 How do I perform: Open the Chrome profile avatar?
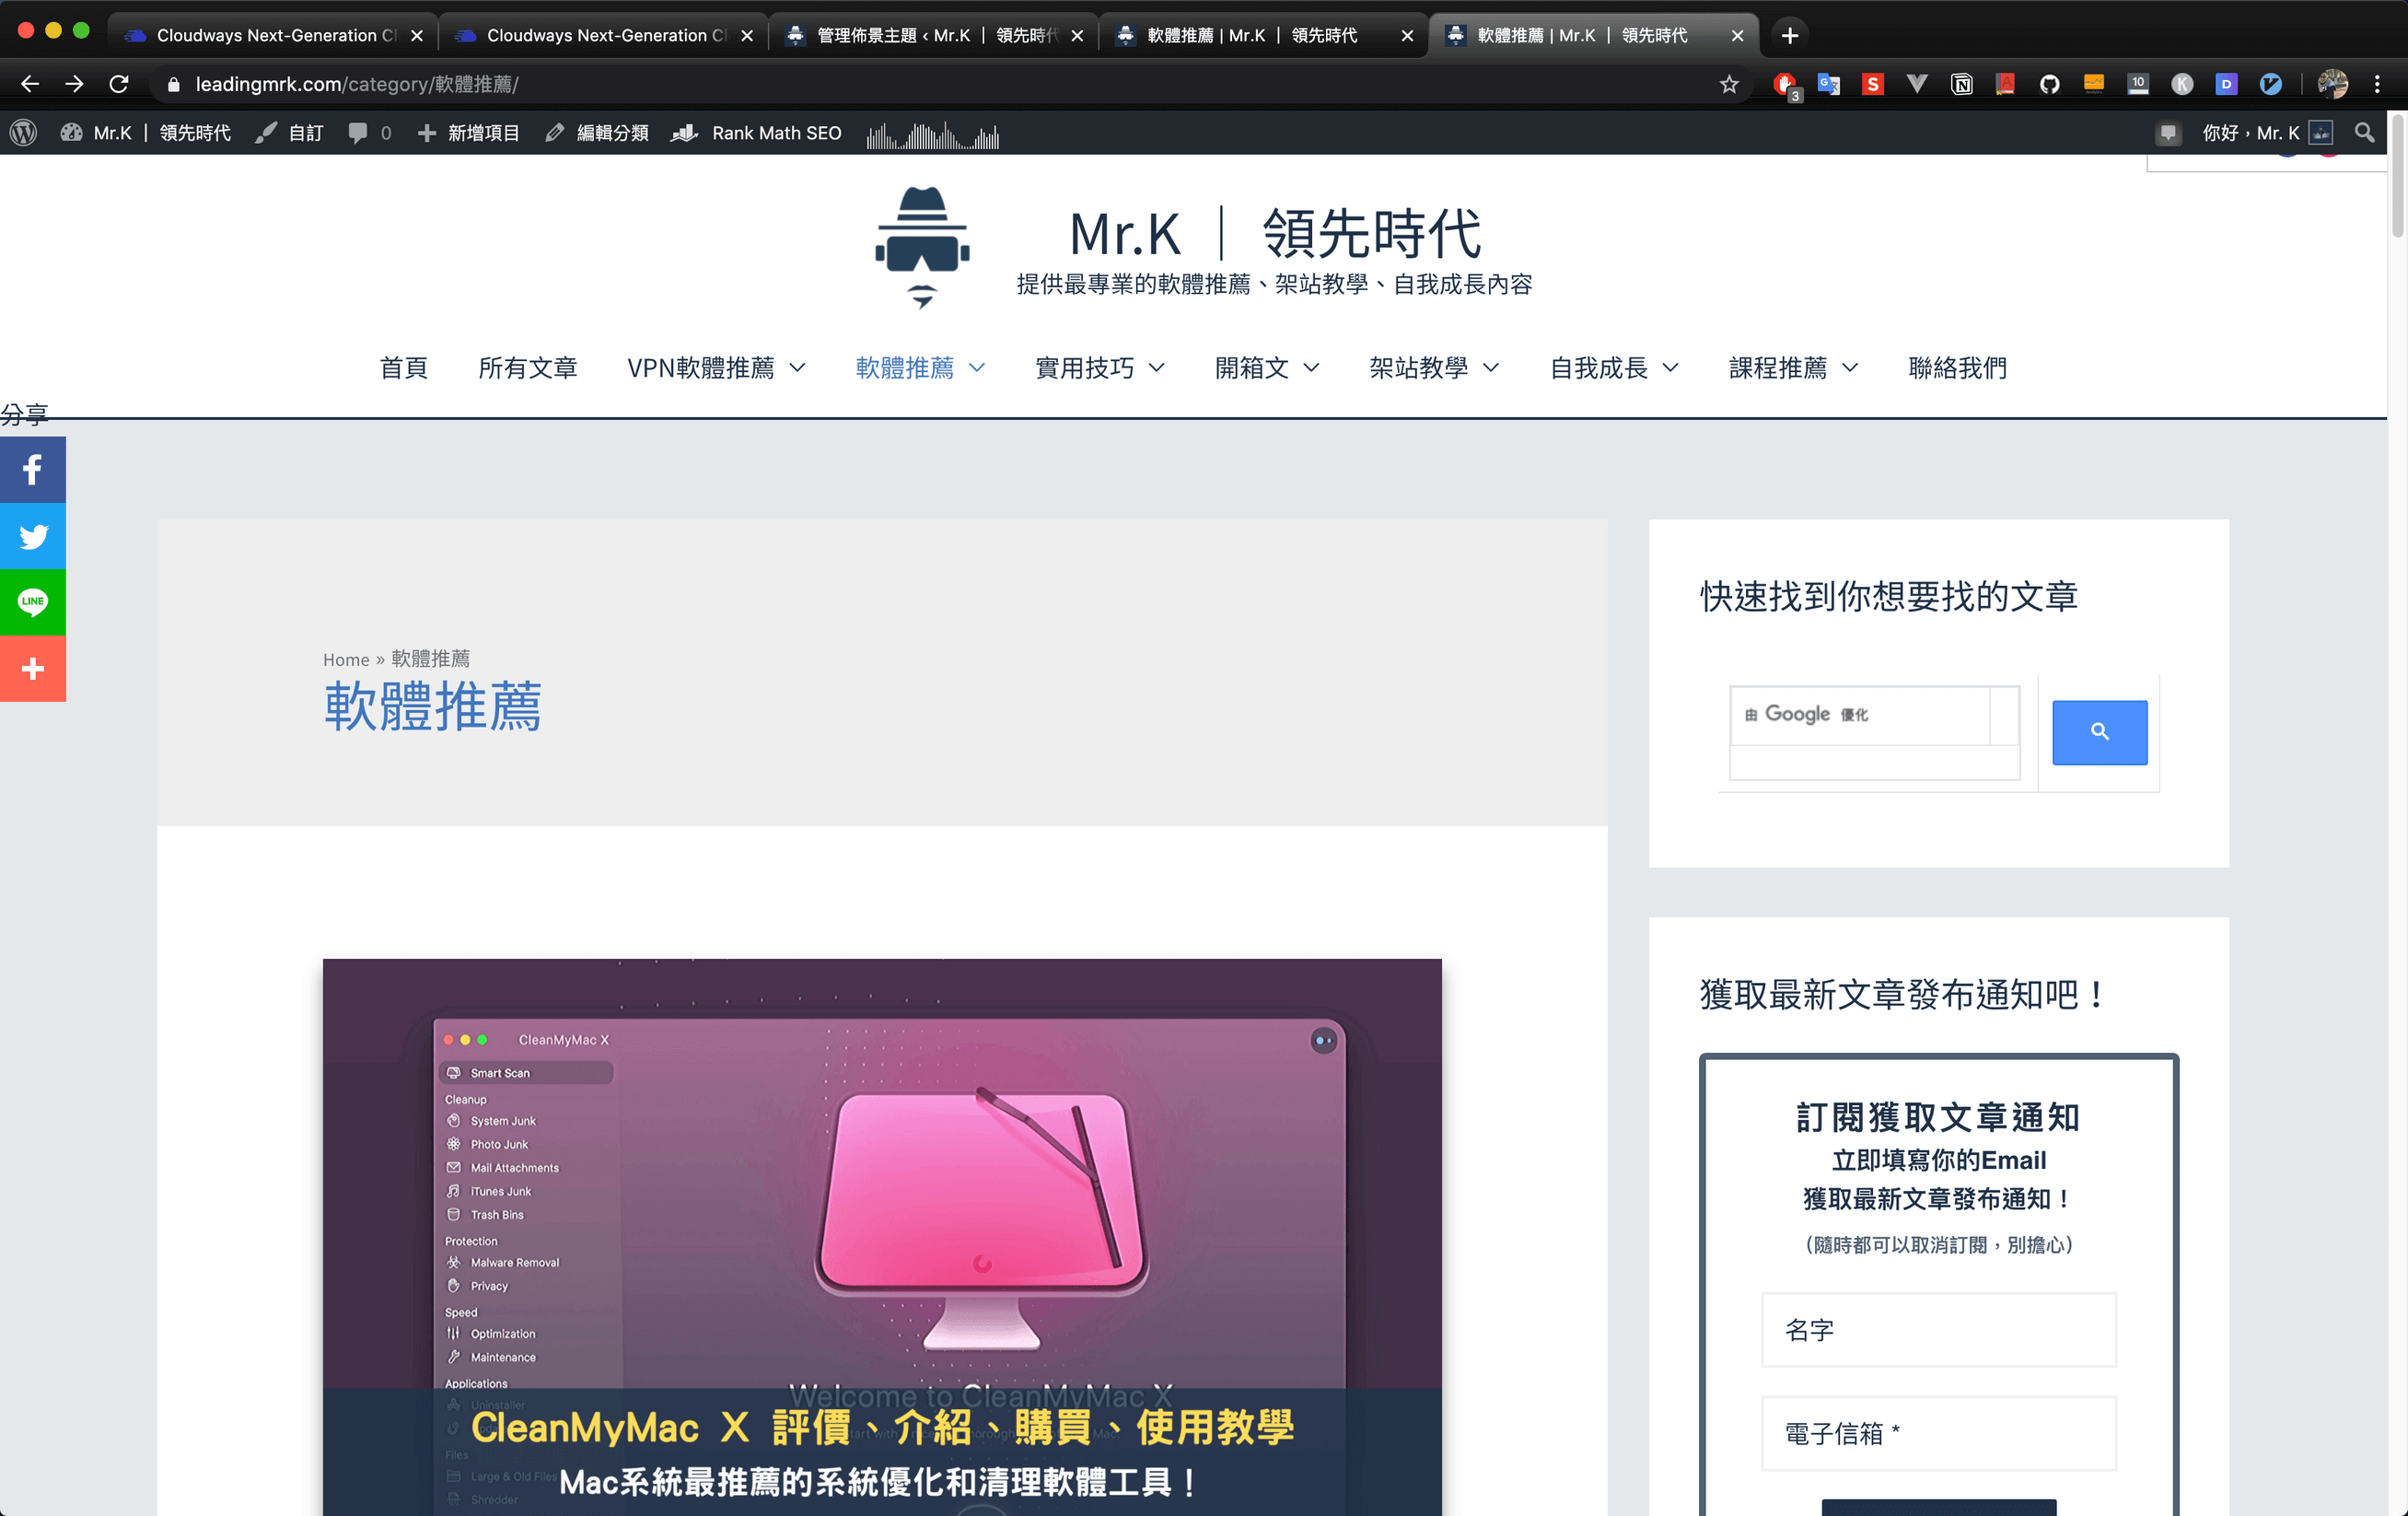(x=2332, y=84)
